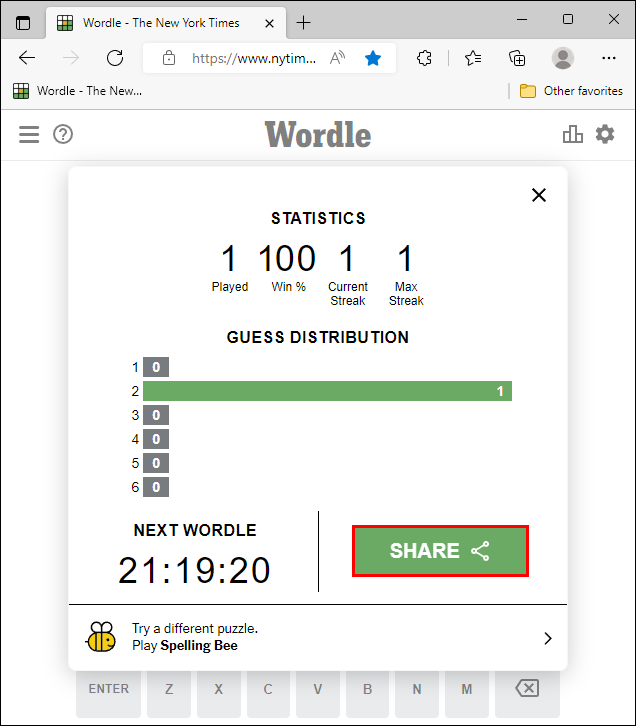The width and height of the screenshot is (636, 726).
Task: Open the Wordle hamburger menu
Action: 29,134
